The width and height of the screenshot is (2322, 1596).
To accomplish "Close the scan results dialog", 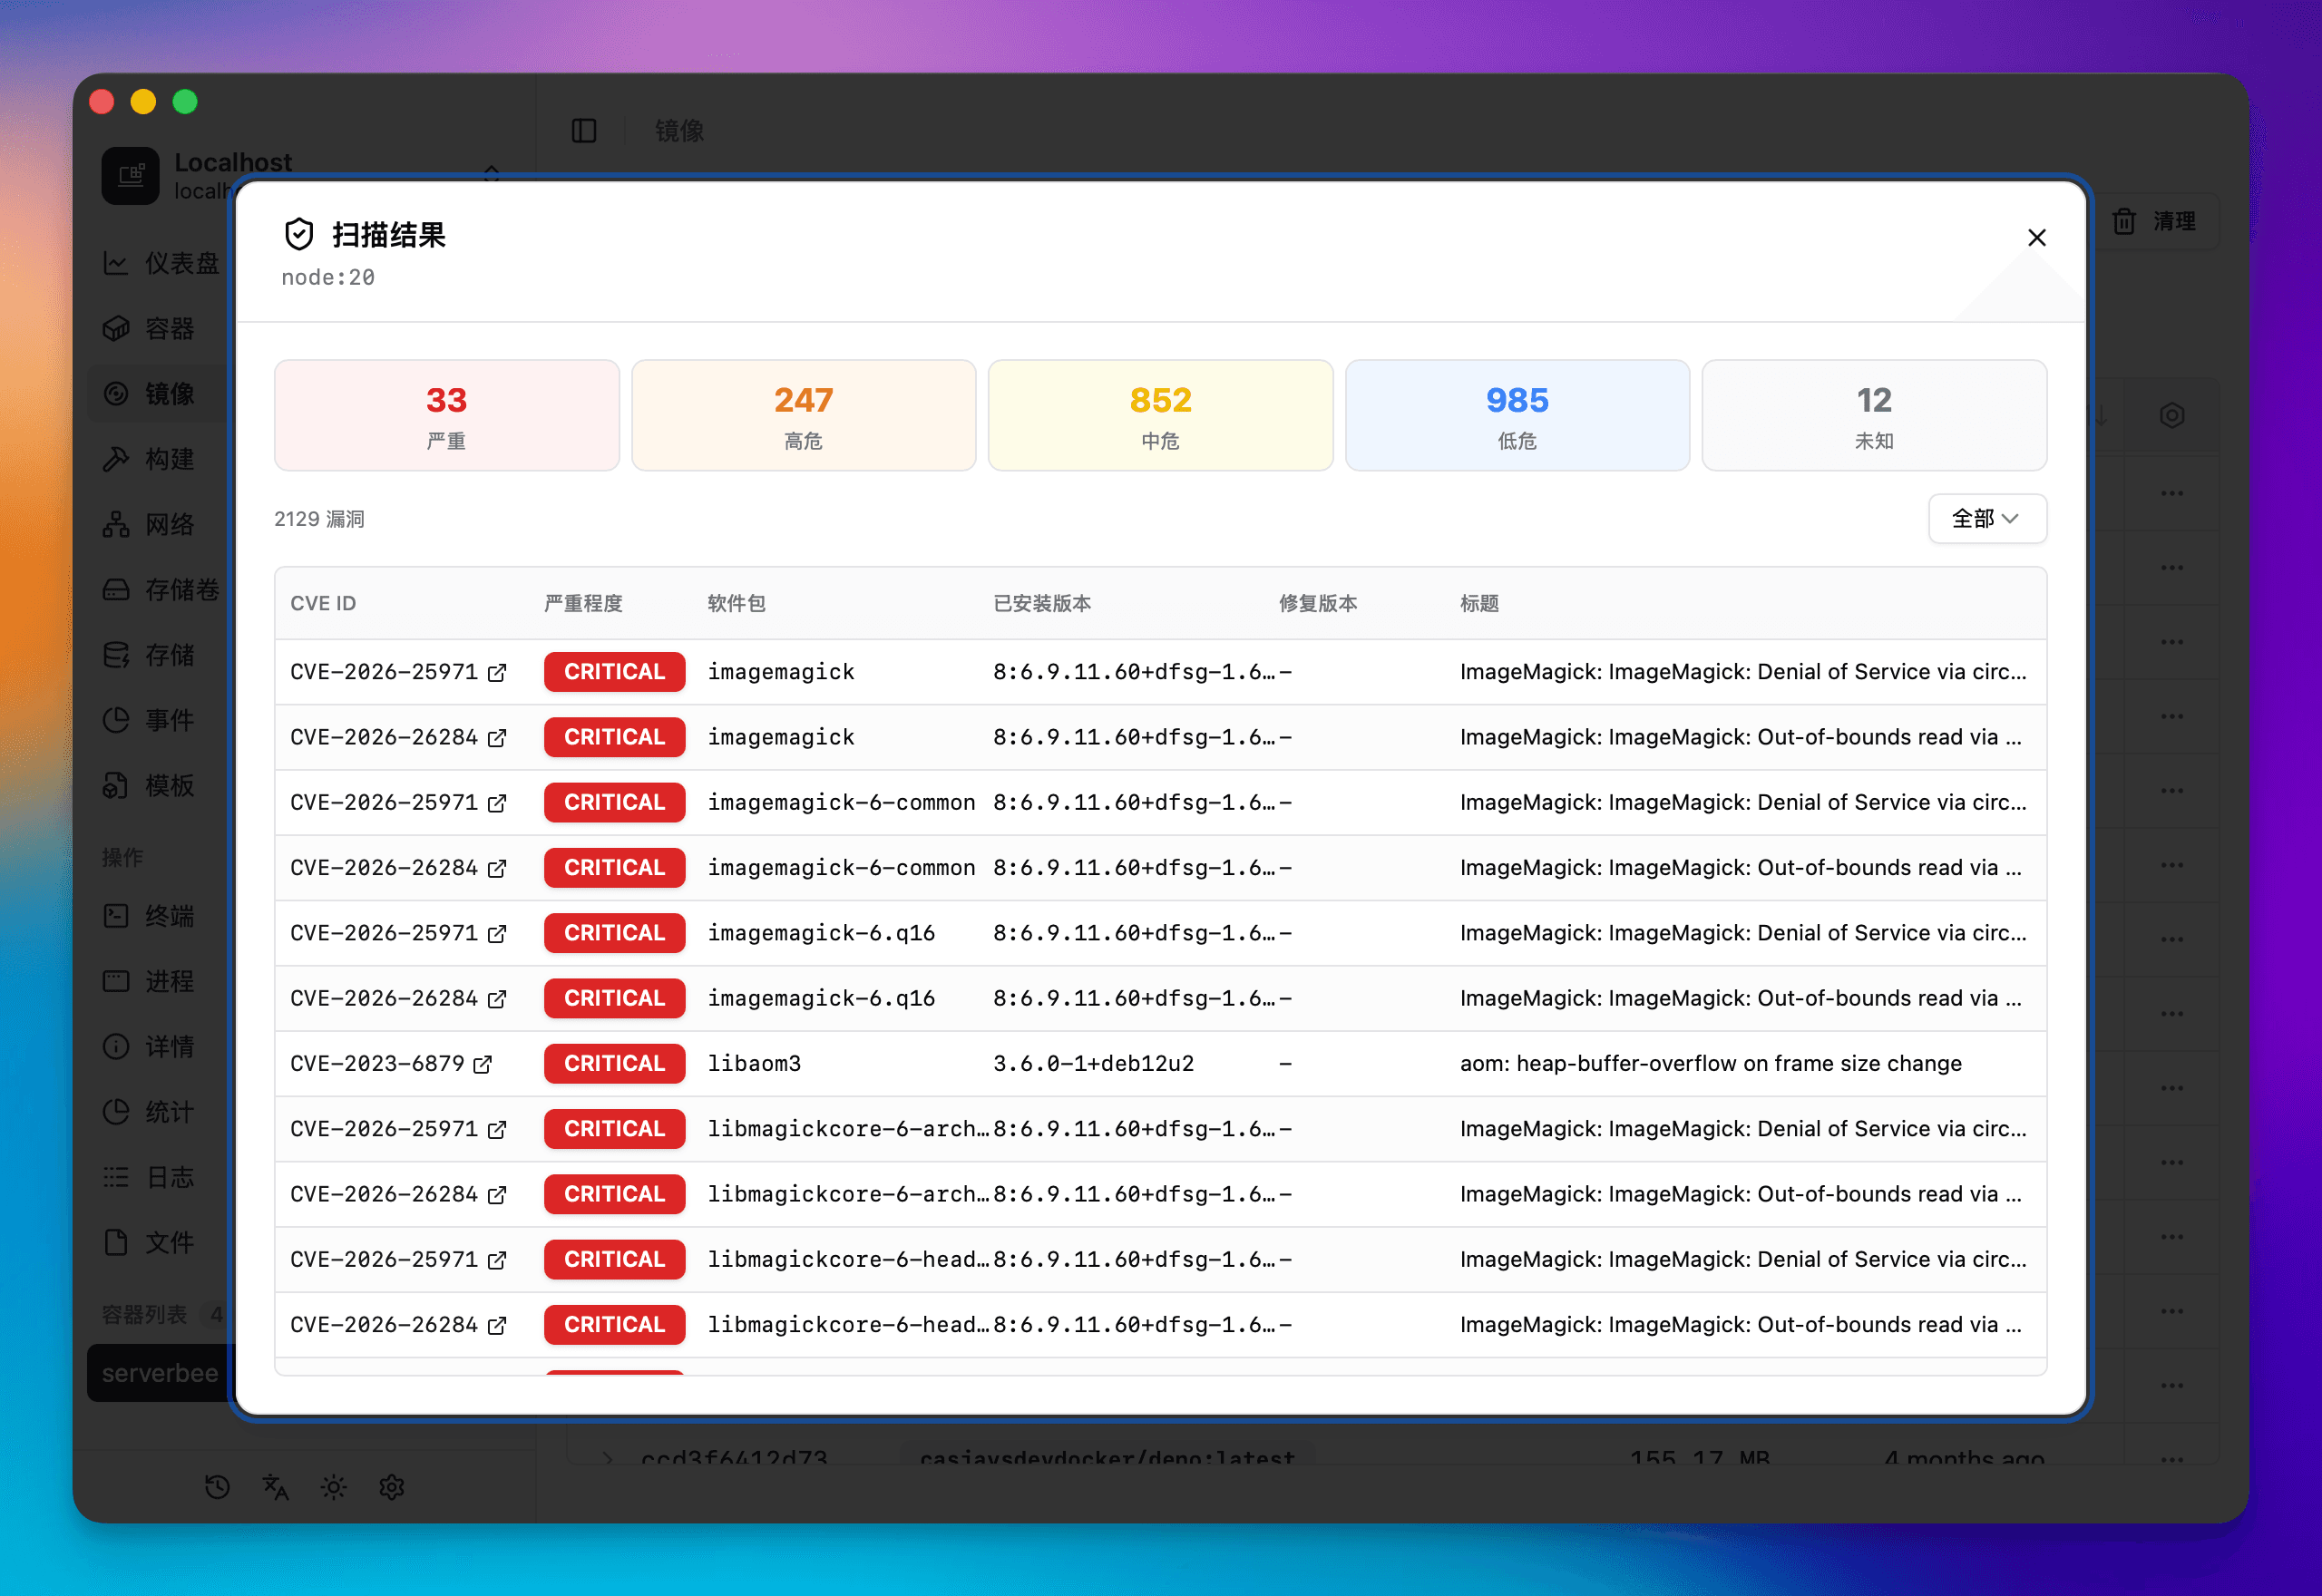I will [2036, 238].
